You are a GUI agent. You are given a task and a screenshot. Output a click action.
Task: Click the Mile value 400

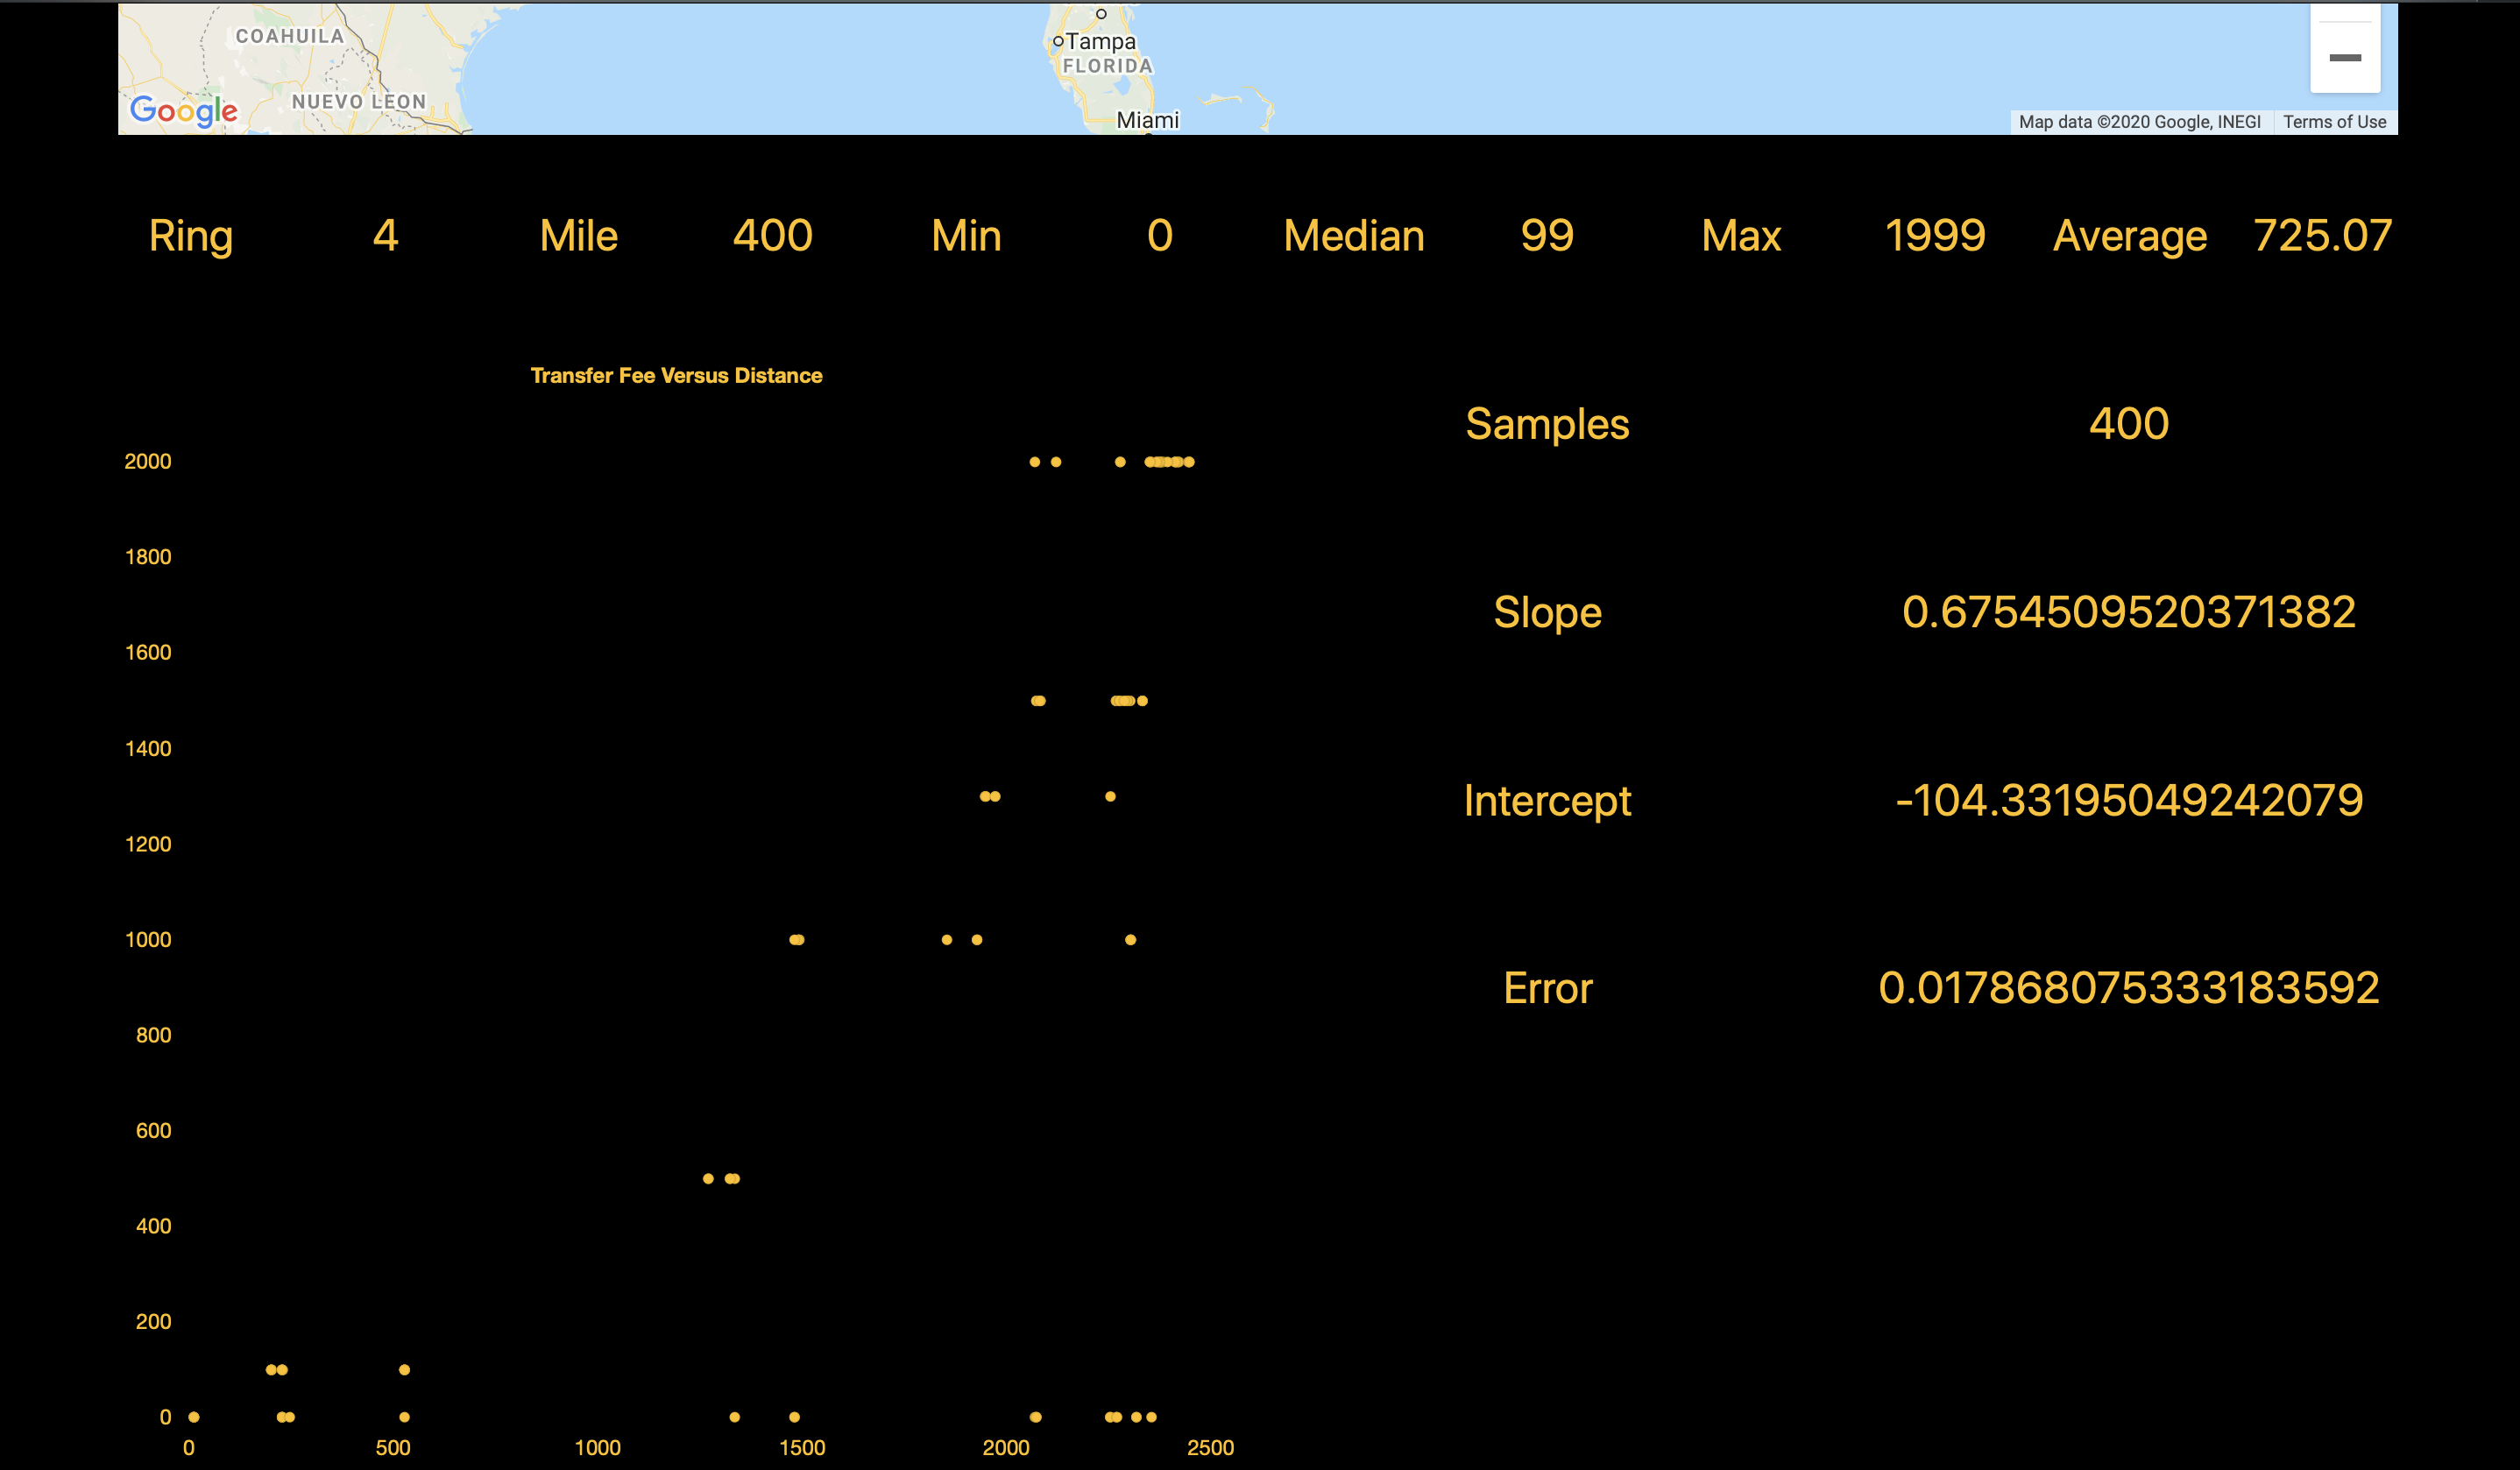pyautogui.click(x=772, y=236)
